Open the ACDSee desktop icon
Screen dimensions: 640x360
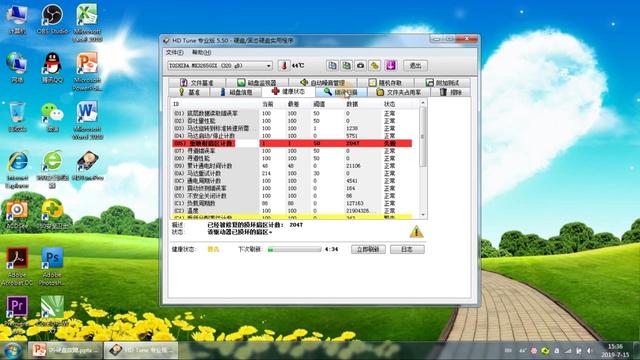[17, 214]
